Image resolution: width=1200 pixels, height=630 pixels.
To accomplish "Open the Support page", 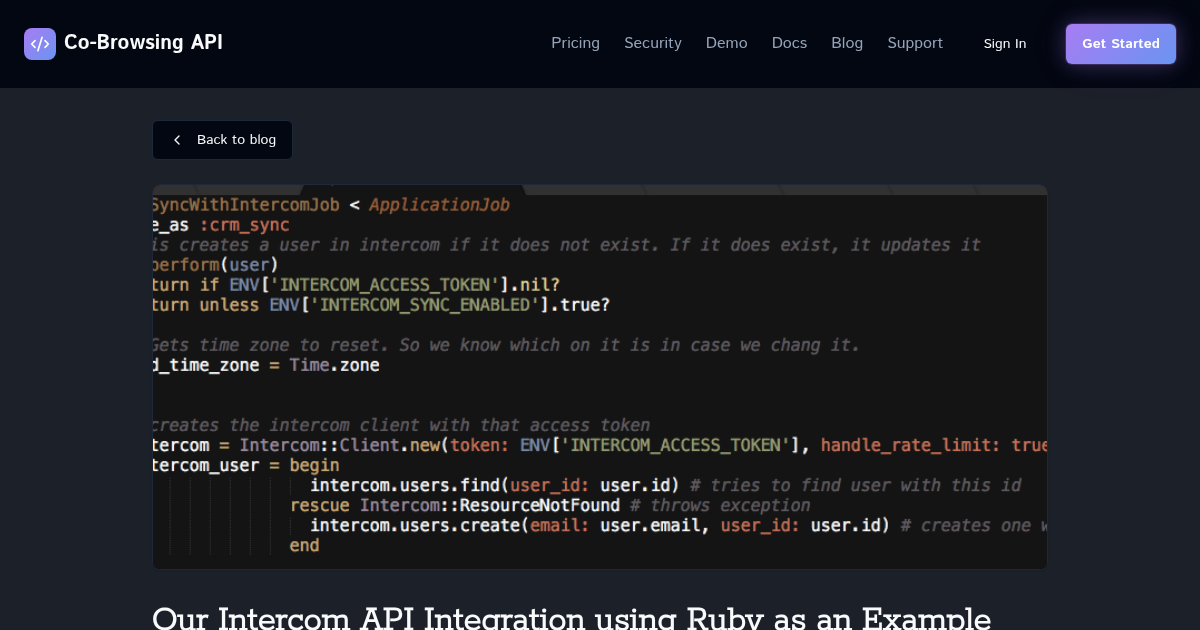I will click(915, 43).
